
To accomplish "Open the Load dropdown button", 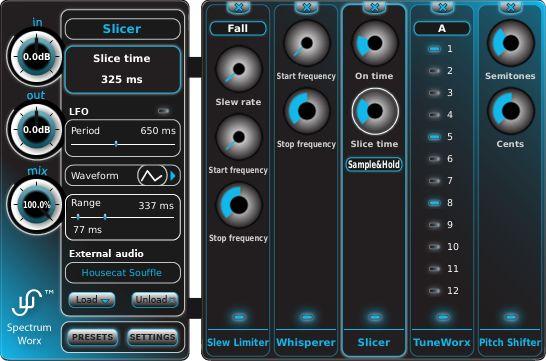I will pos(92,300).
